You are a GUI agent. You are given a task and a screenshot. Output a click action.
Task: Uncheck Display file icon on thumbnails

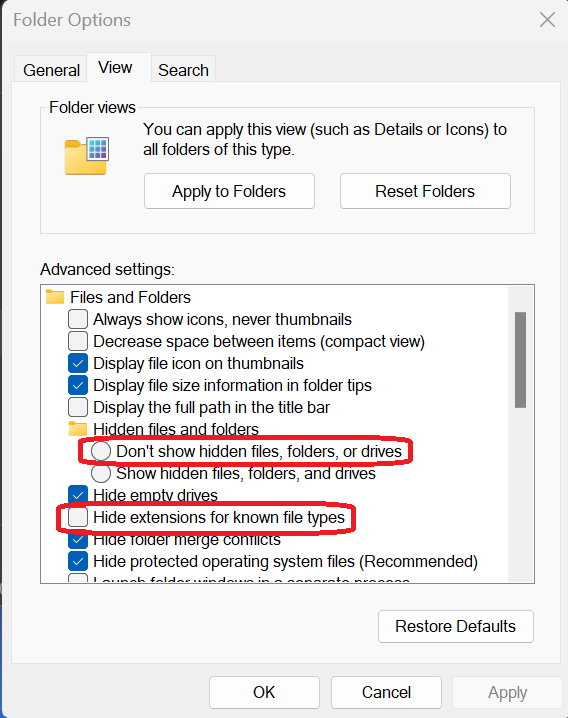78,363
